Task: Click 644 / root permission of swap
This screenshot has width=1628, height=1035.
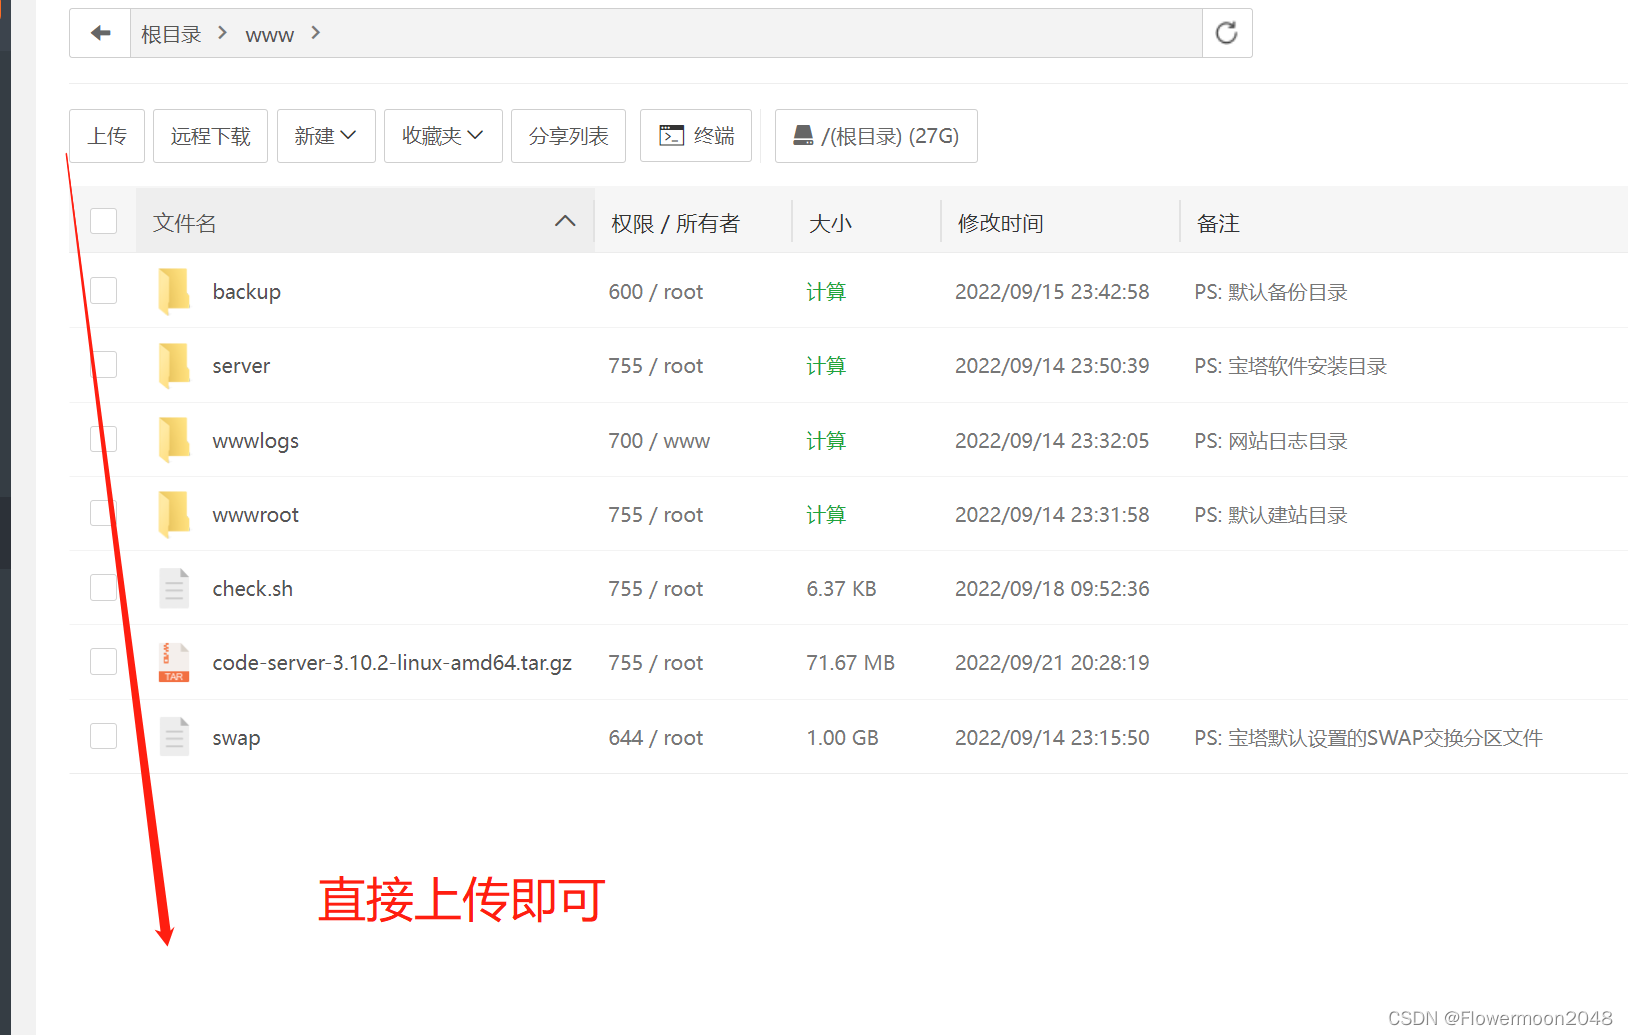Action: (656, 738)
